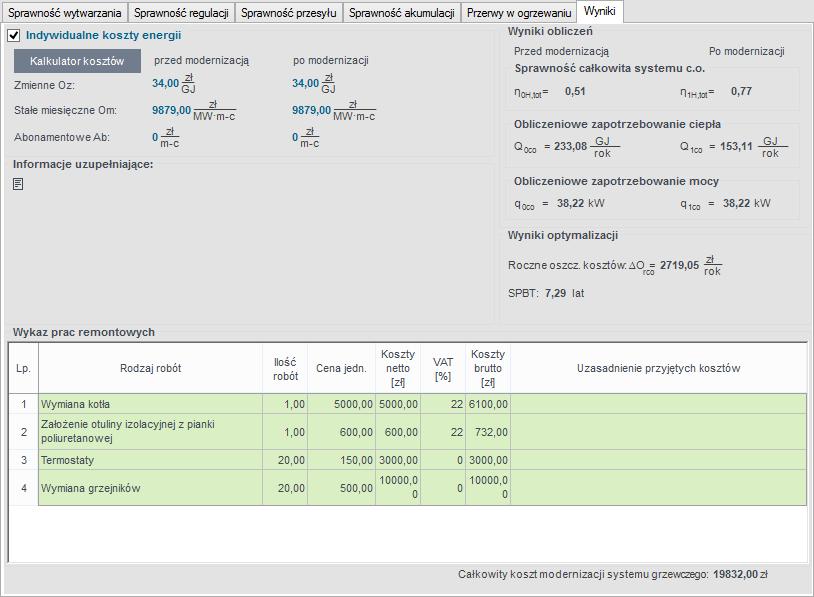The image size is (814, 597).
Task: Click the Koszty brutto column header
Action: 488,368
